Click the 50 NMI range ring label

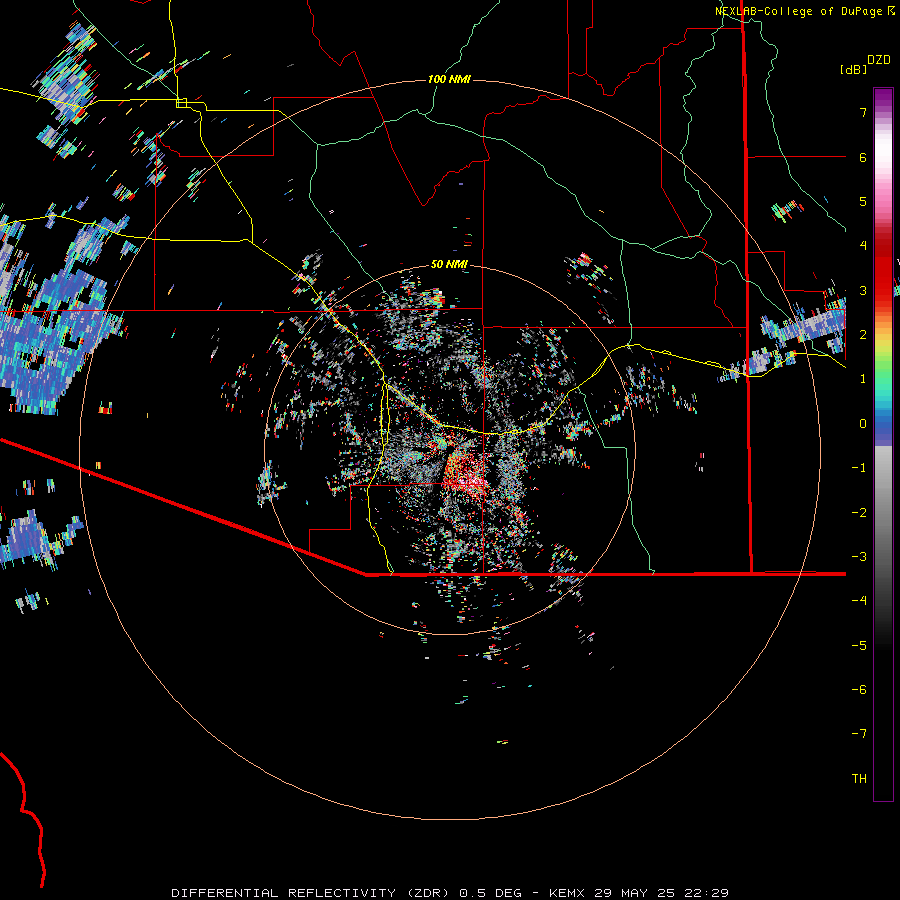point(449,264)
